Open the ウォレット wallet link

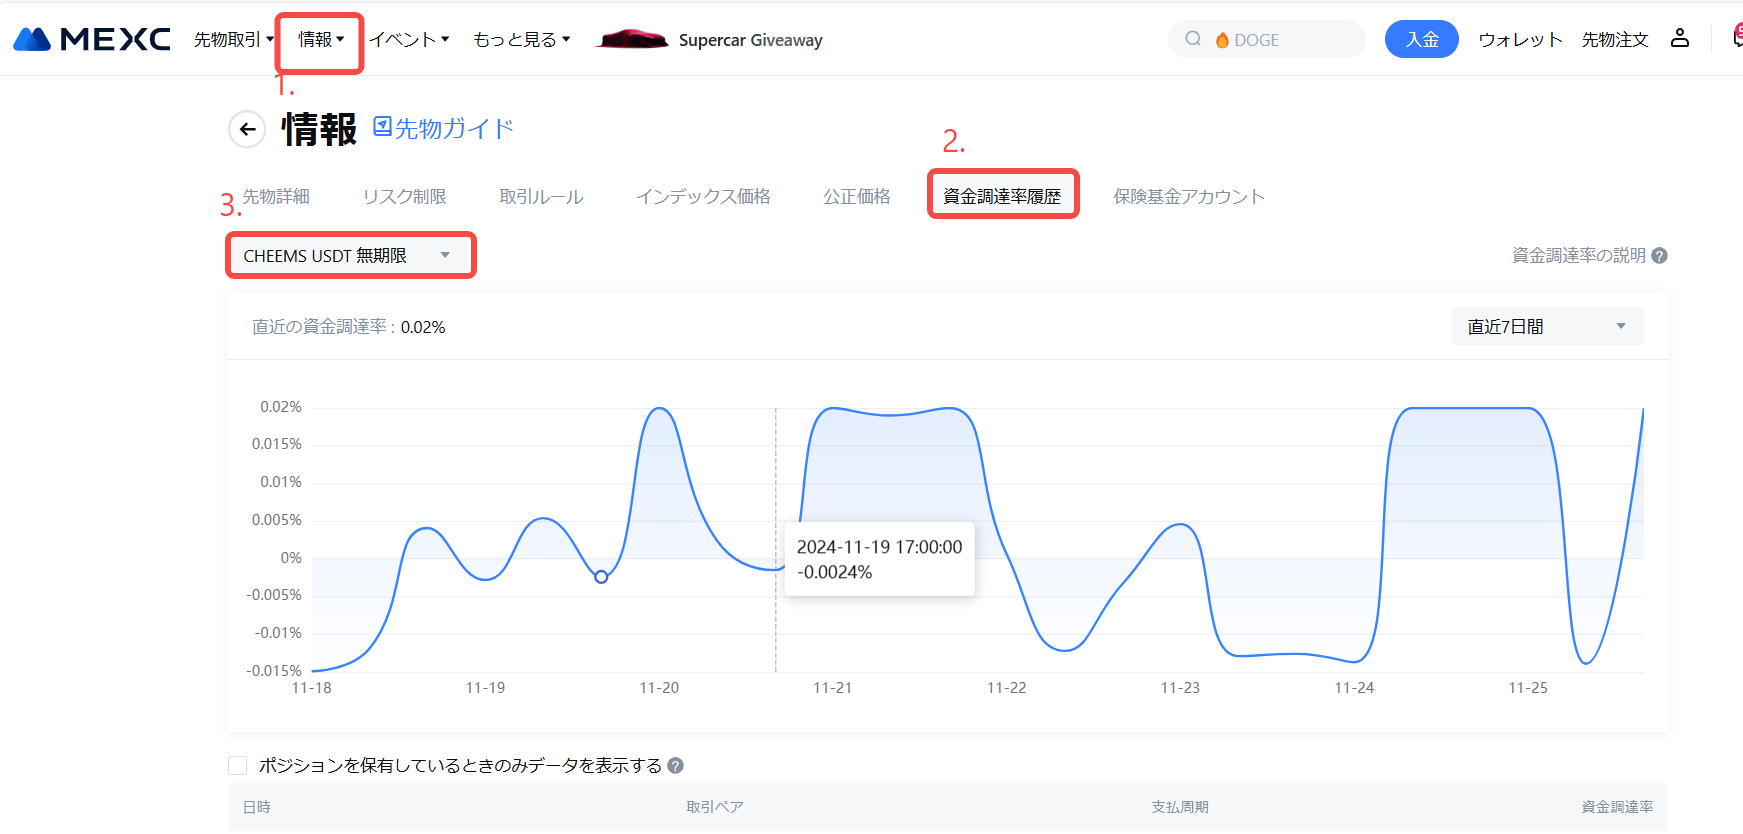click(1520, 40)
